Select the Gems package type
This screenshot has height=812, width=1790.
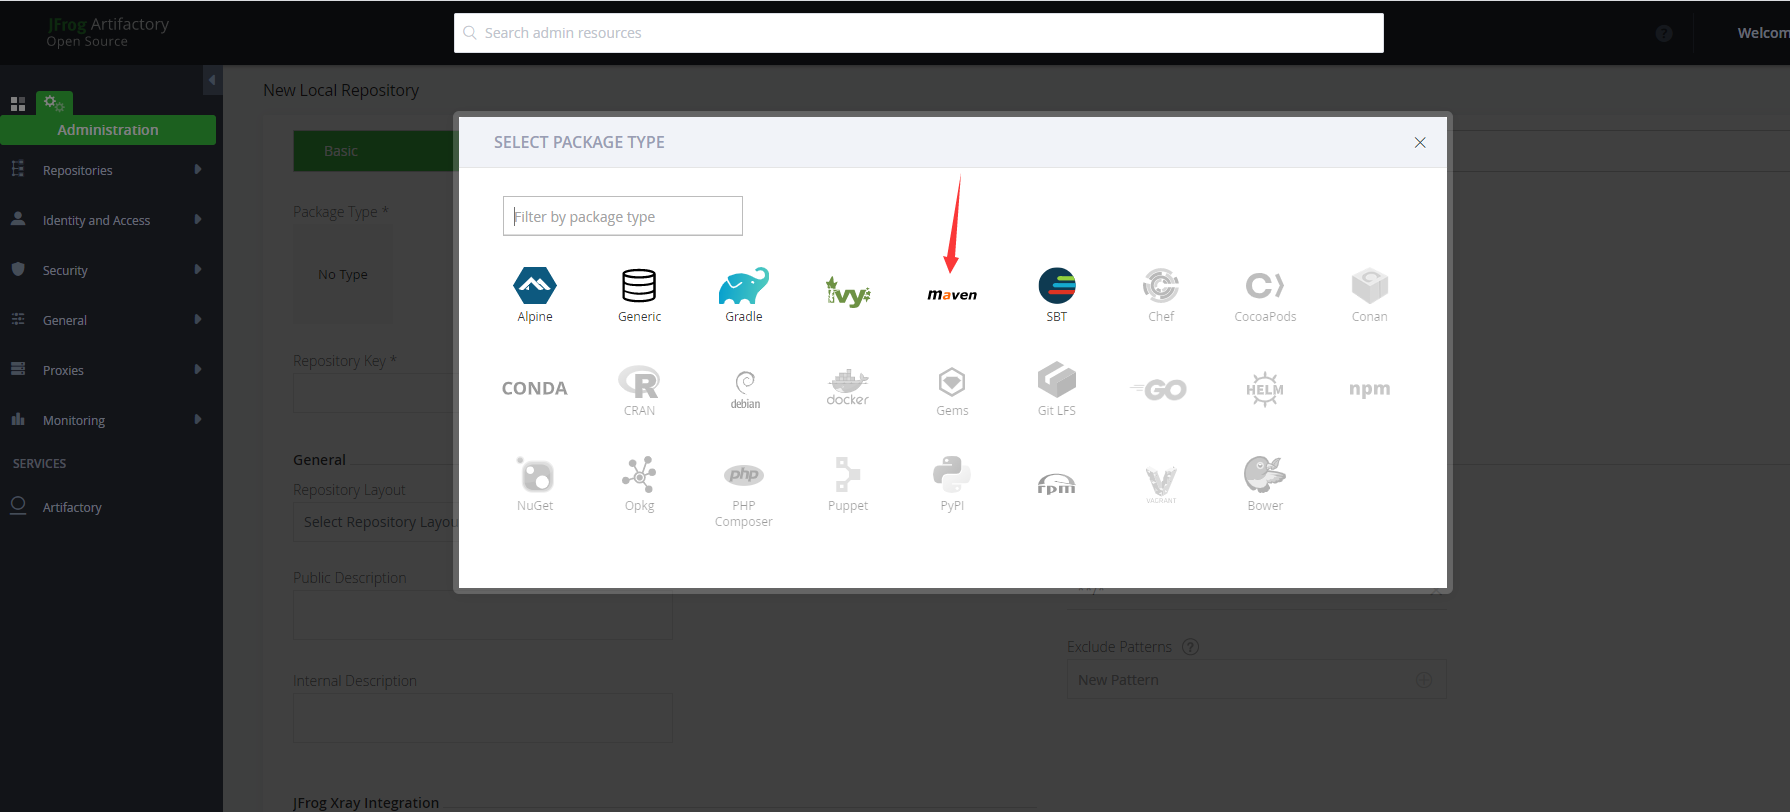(952, 390)
